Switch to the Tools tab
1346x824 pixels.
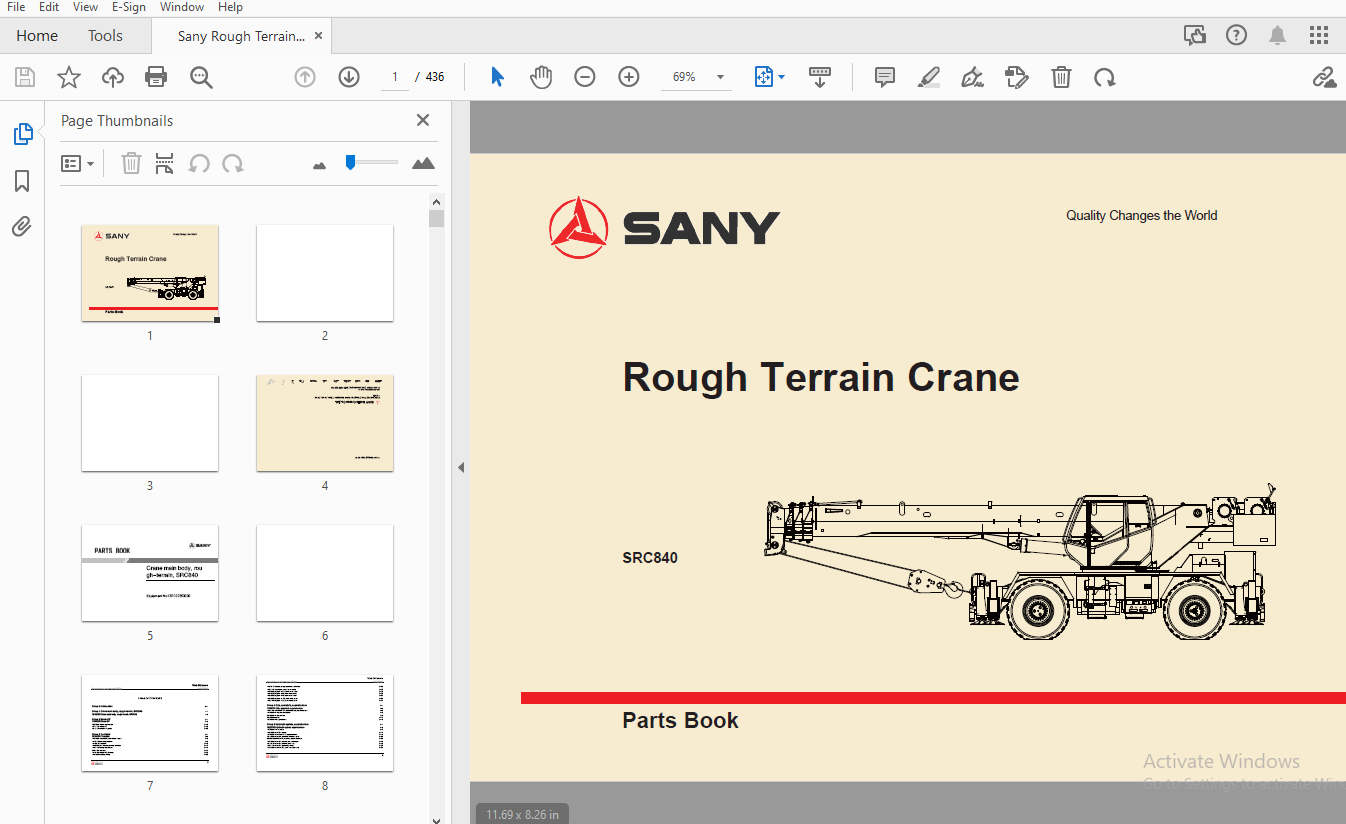click(105, 36)
